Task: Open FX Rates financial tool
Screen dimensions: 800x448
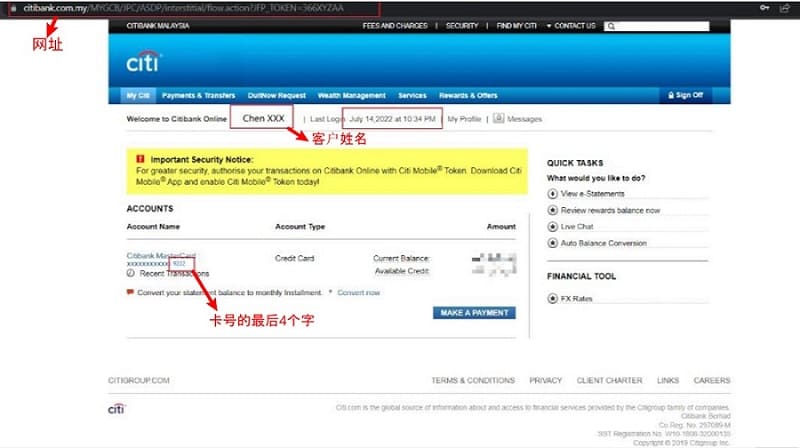Action: (577, 298)
